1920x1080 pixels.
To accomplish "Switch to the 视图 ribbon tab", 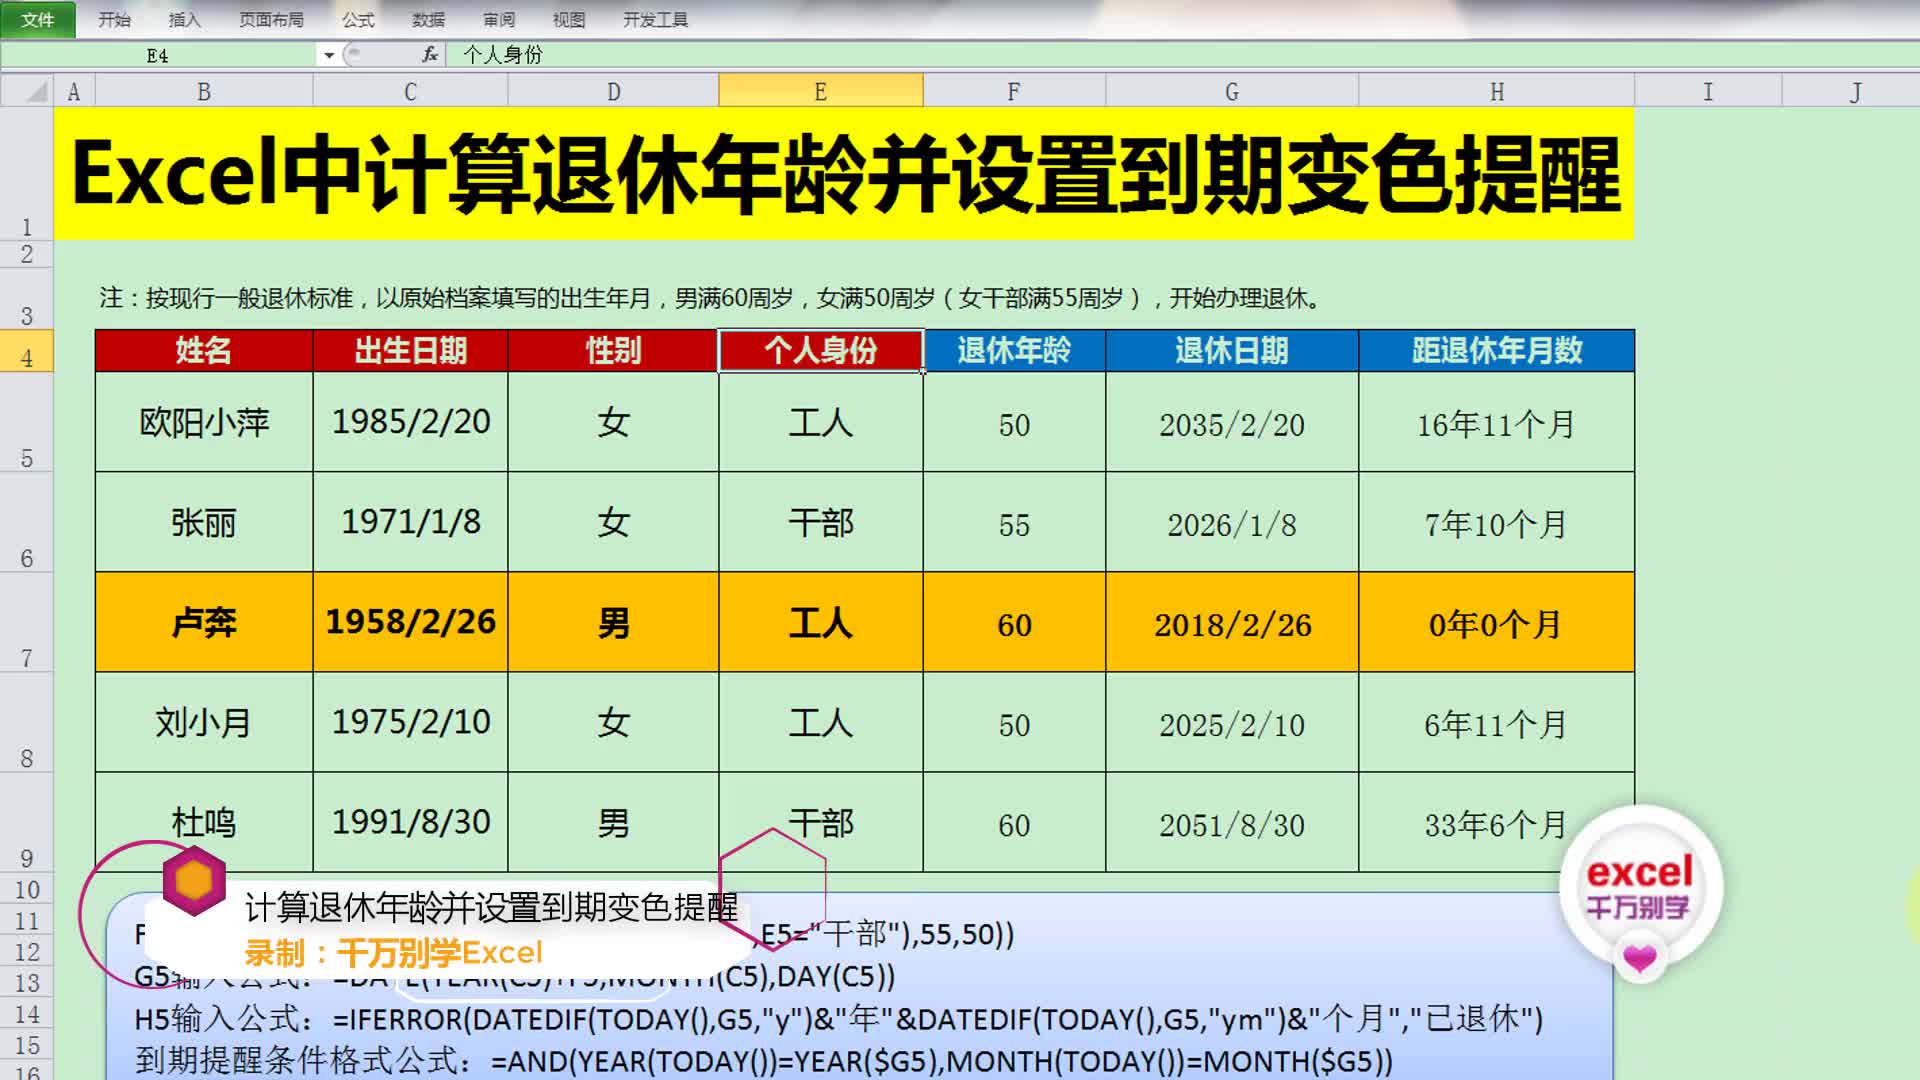I will [x=569, y=20].
